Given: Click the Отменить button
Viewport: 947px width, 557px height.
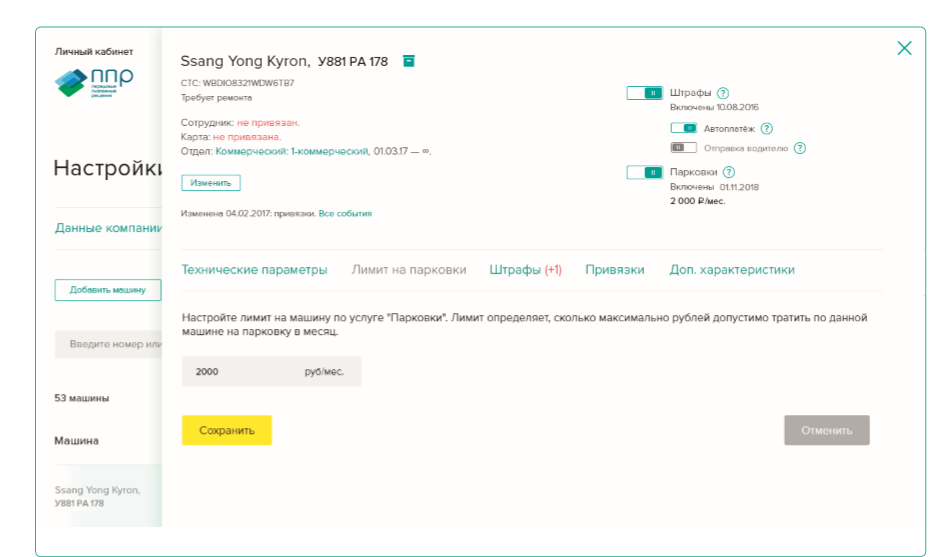Looking at the screenshot, I should (x=827, y=430).
